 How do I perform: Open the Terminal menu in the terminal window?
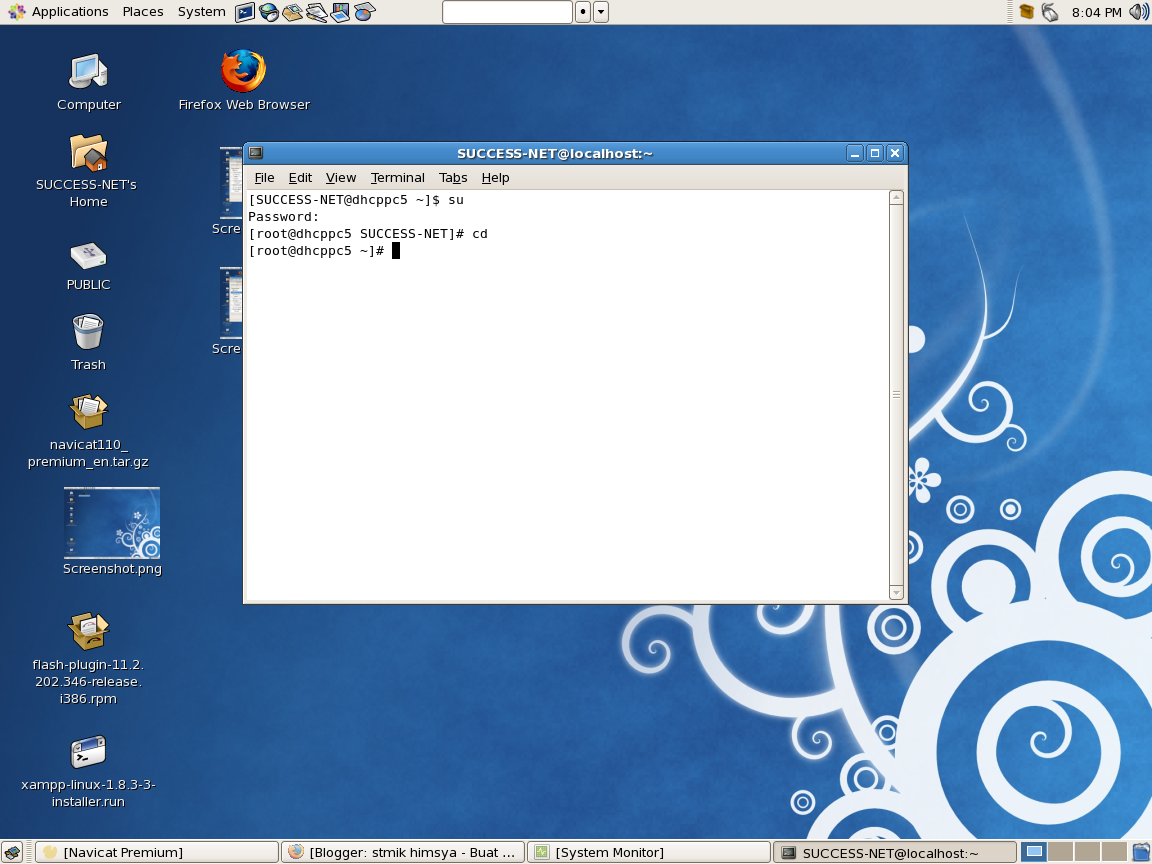[397, 177]
